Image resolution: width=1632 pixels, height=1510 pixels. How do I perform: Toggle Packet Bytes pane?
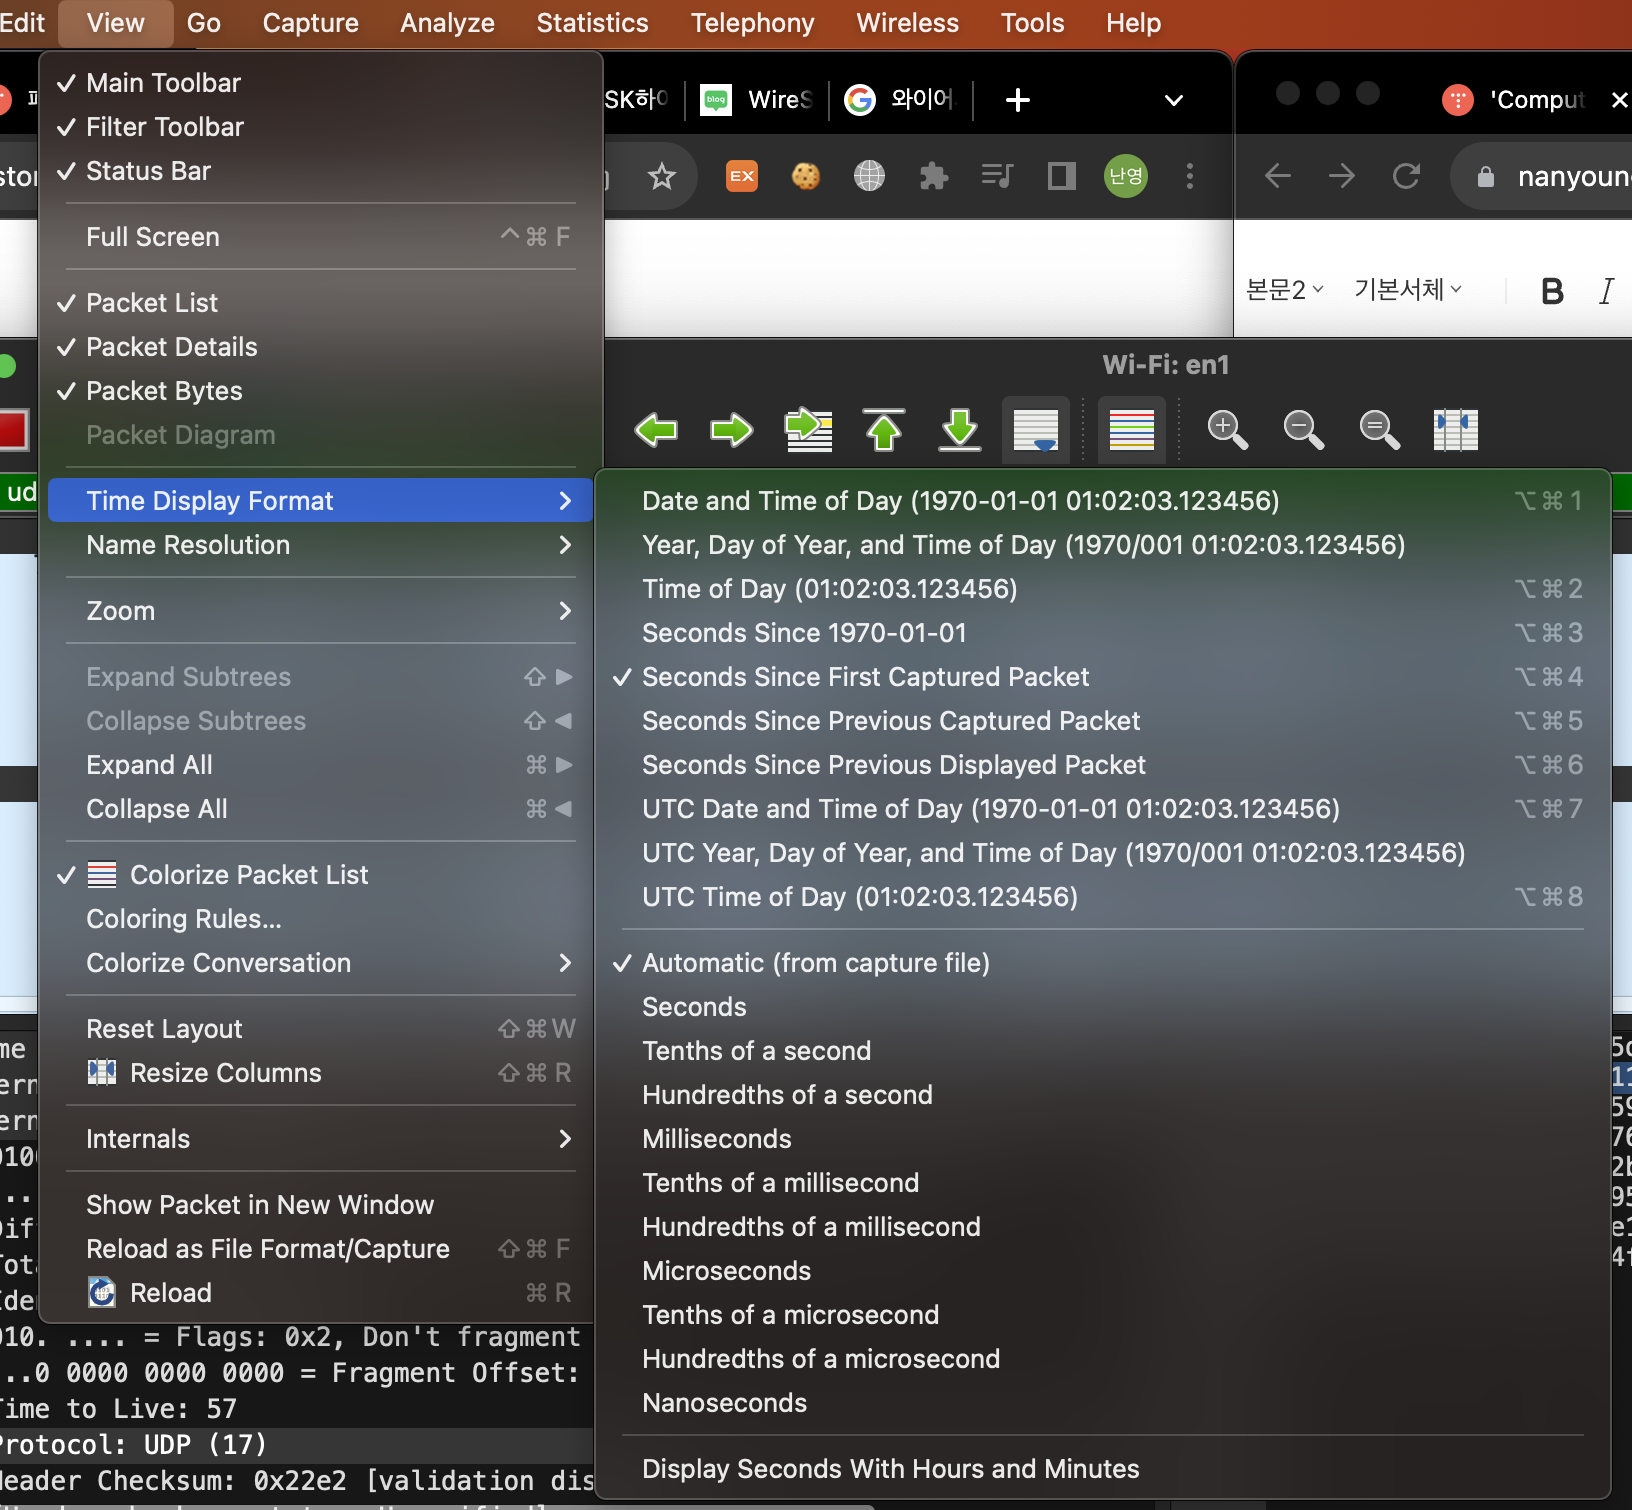[x=320, y=391]
